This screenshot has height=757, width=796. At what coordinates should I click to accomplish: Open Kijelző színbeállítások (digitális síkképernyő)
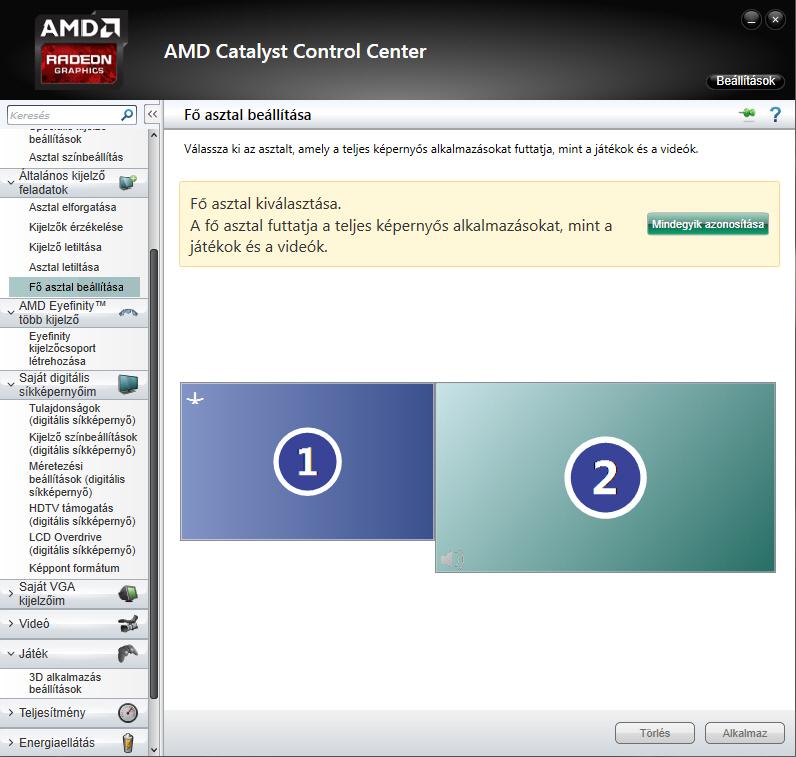click(83, 443)
